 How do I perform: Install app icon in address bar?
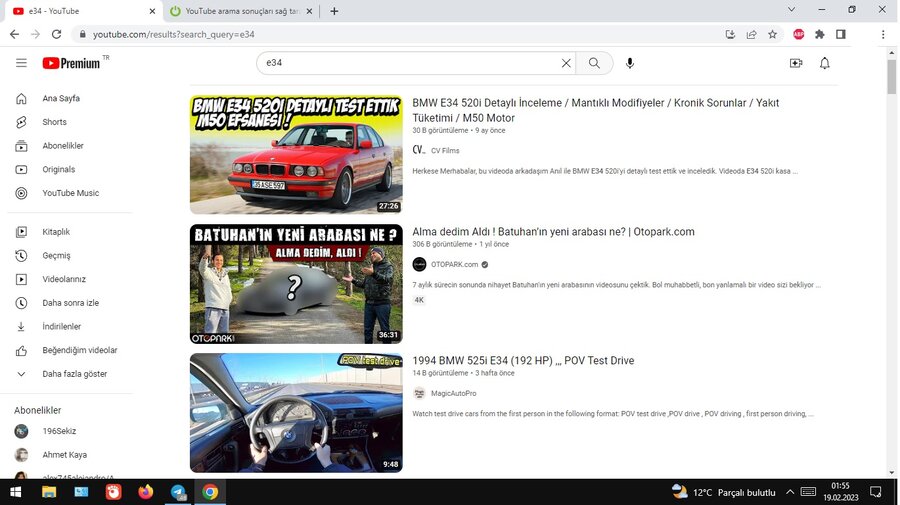[x=730, y=34]
